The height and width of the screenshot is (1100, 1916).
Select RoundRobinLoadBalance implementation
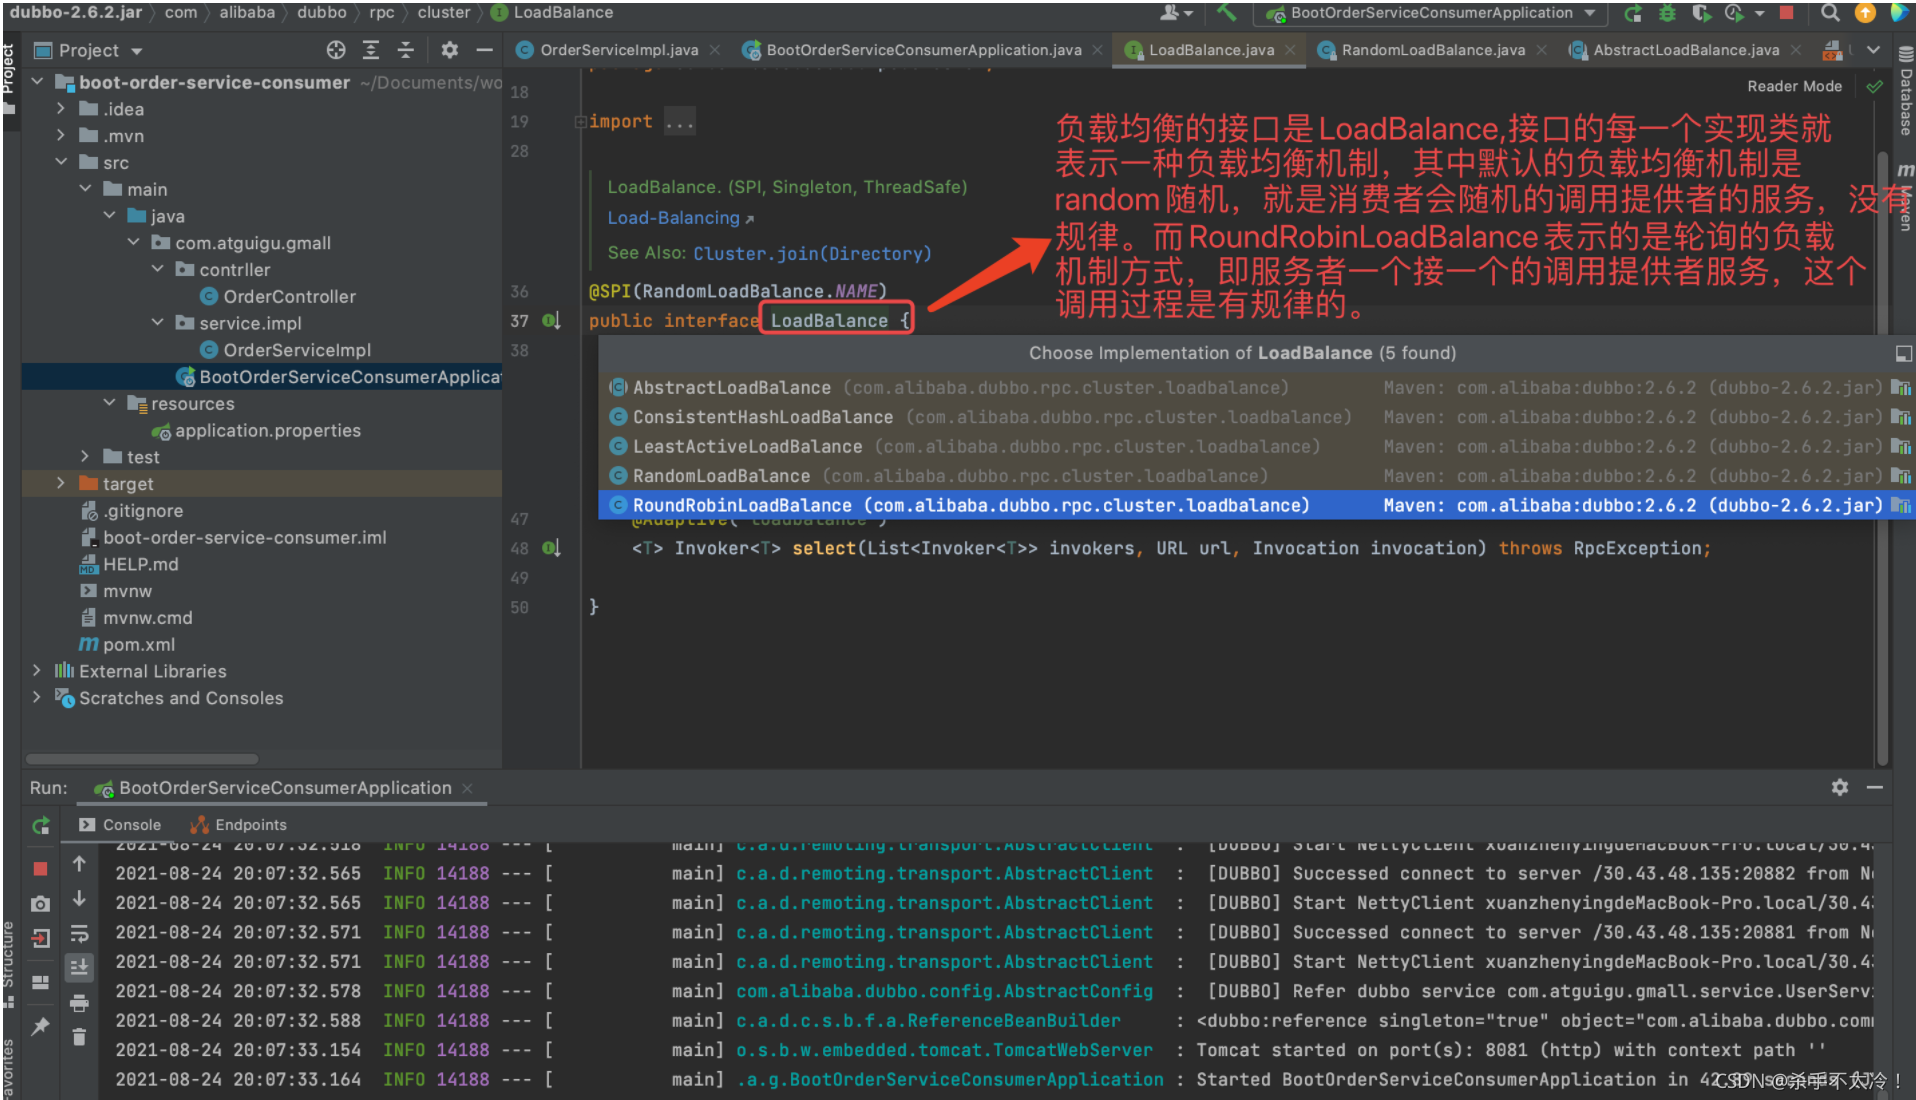click(1255, 506)
